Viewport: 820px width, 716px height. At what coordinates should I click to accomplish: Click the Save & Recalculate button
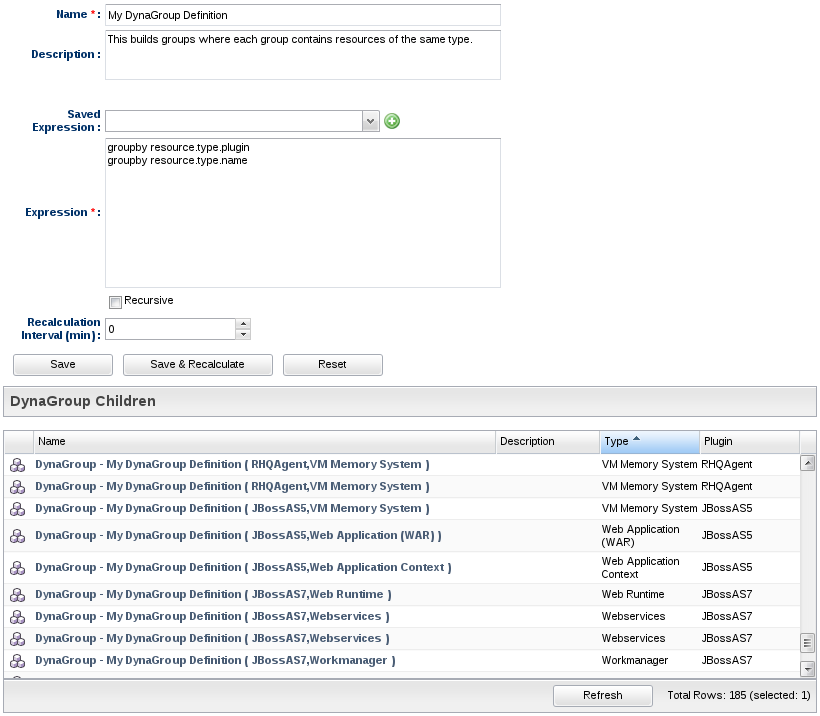pyautogui.click(x=198, y=365)
